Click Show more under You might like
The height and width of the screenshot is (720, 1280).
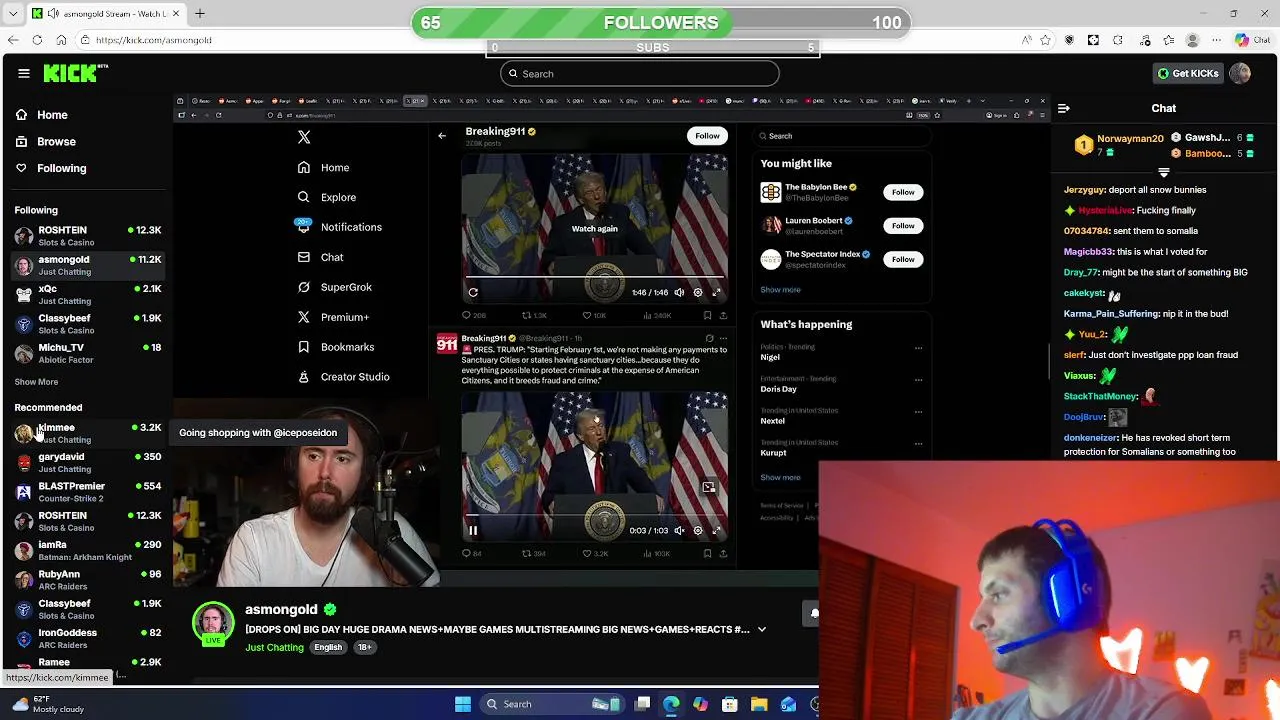point(780,290)
